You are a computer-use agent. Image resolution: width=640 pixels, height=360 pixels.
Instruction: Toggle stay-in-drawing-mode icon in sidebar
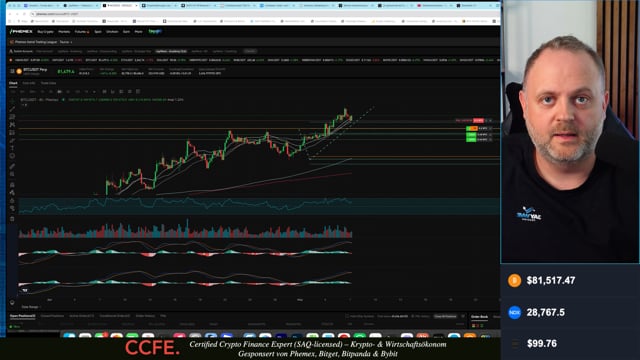pyautogui.click(x=12, y=192)
